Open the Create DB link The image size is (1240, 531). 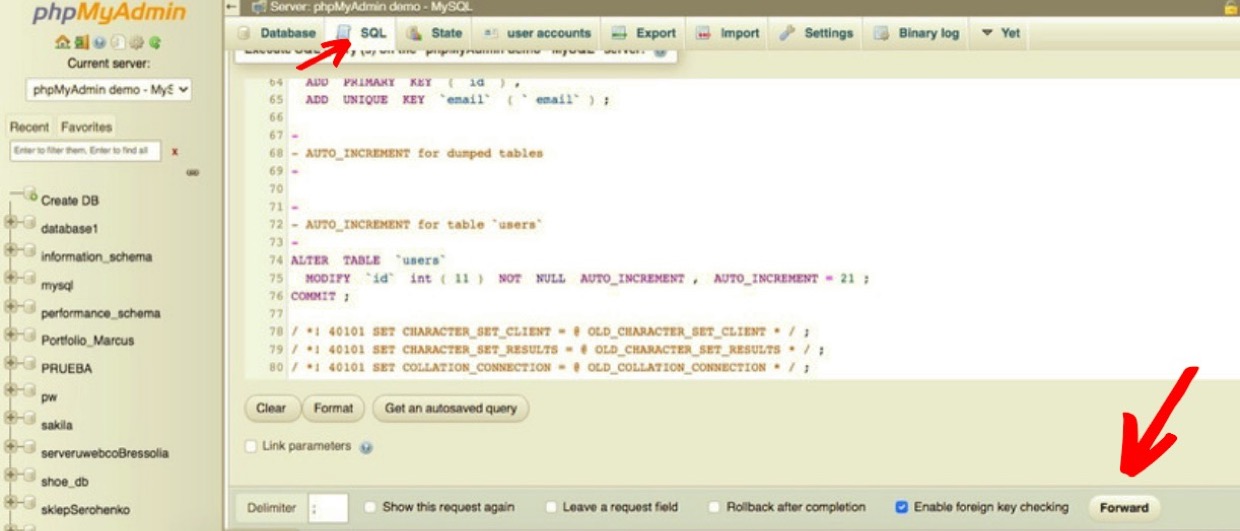click(70, 200)
